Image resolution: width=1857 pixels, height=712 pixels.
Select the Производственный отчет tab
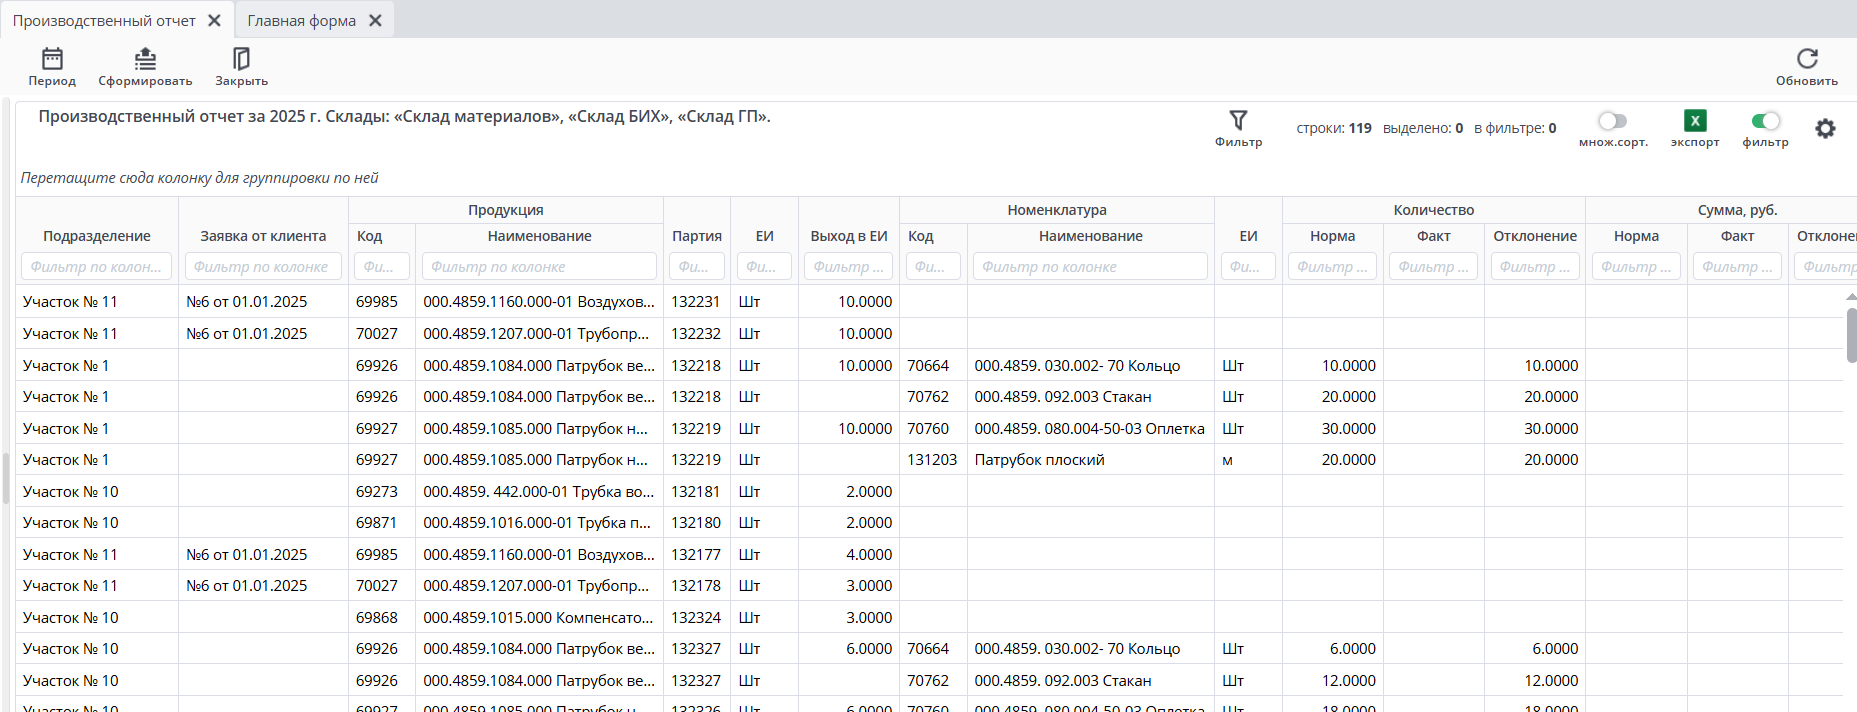(104, 21)
